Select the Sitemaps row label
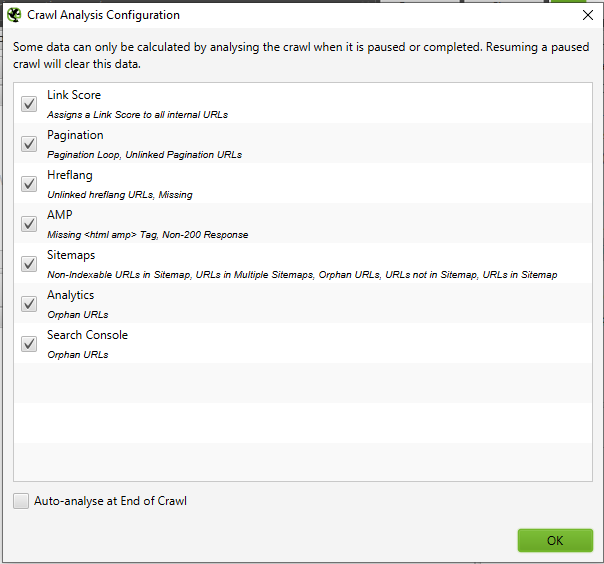This screenshot has width=604, height=564. coord(71,255)
